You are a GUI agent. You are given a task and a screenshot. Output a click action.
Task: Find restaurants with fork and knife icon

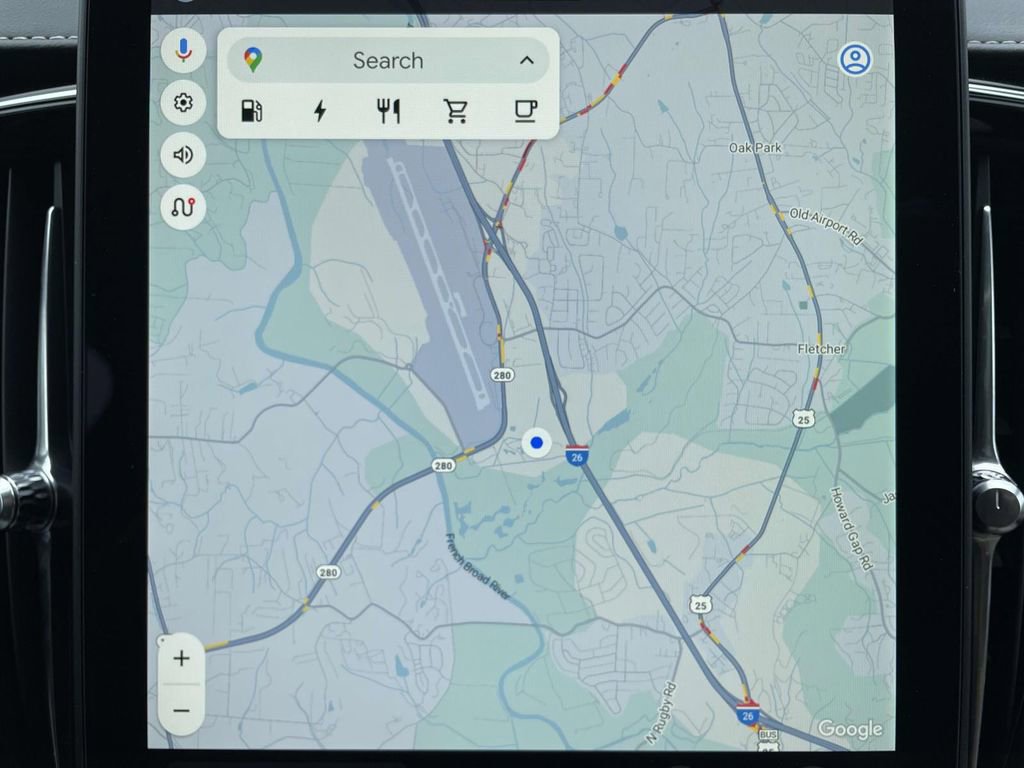pyautogui.click(x=388, y=111)
